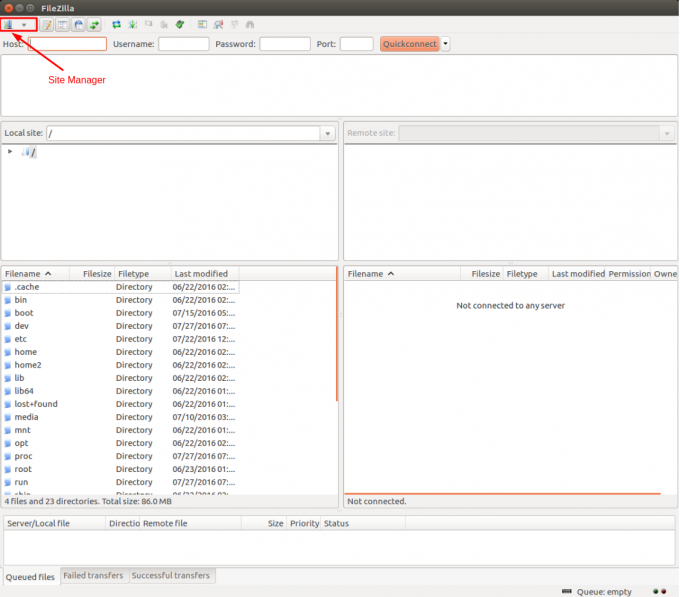Open the Site Manager icon
The height and width of the screenshot is (597, 680).
pos(9,25)
